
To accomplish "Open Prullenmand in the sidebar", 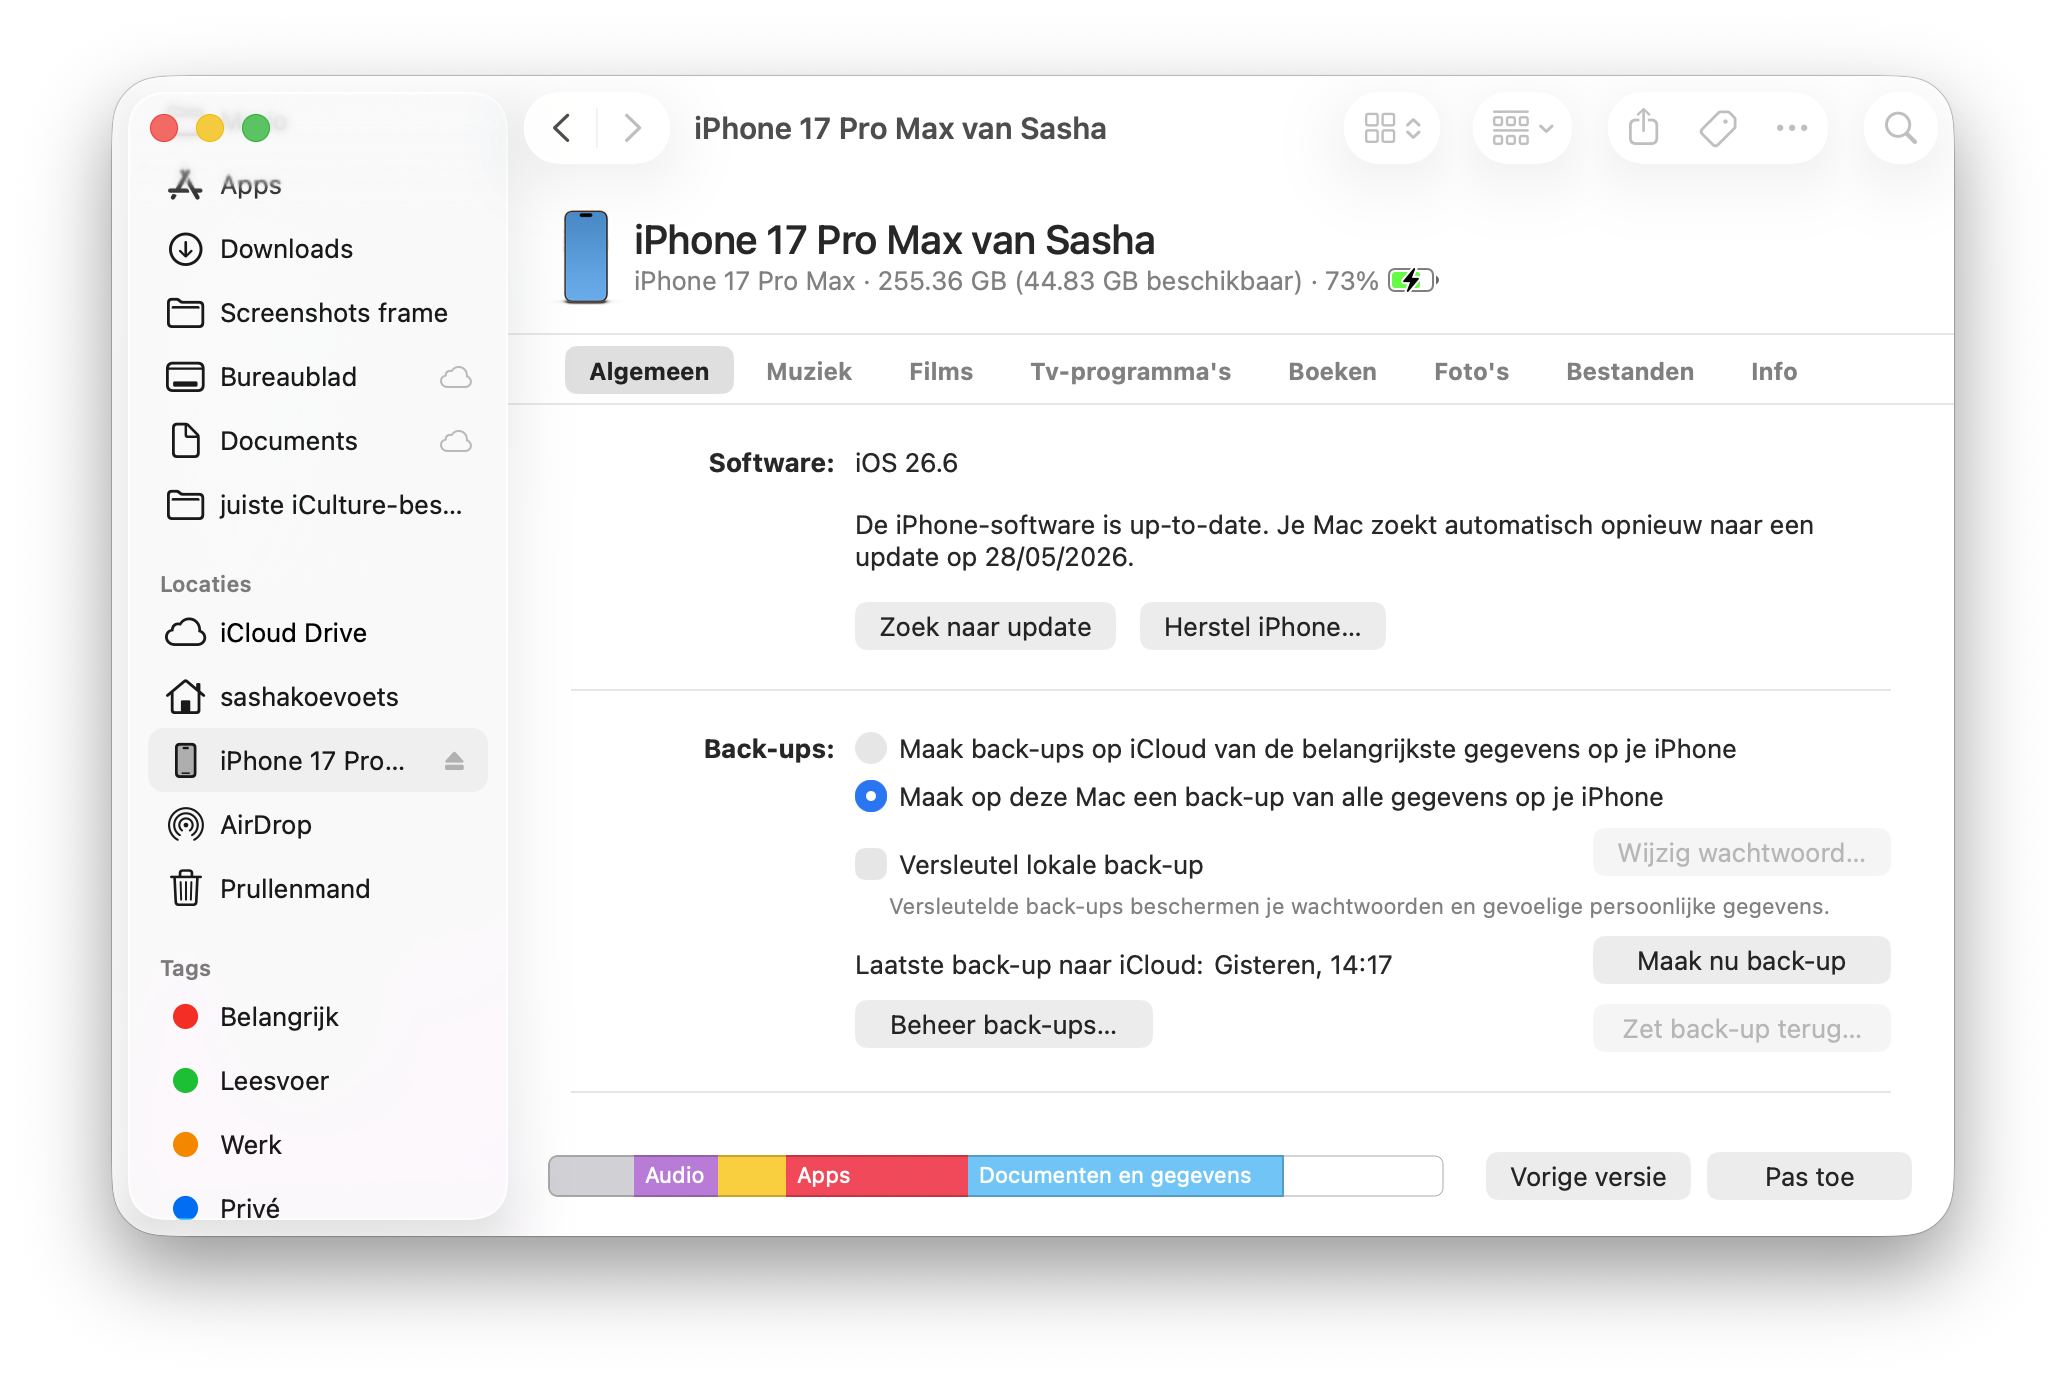I will 317,889.
